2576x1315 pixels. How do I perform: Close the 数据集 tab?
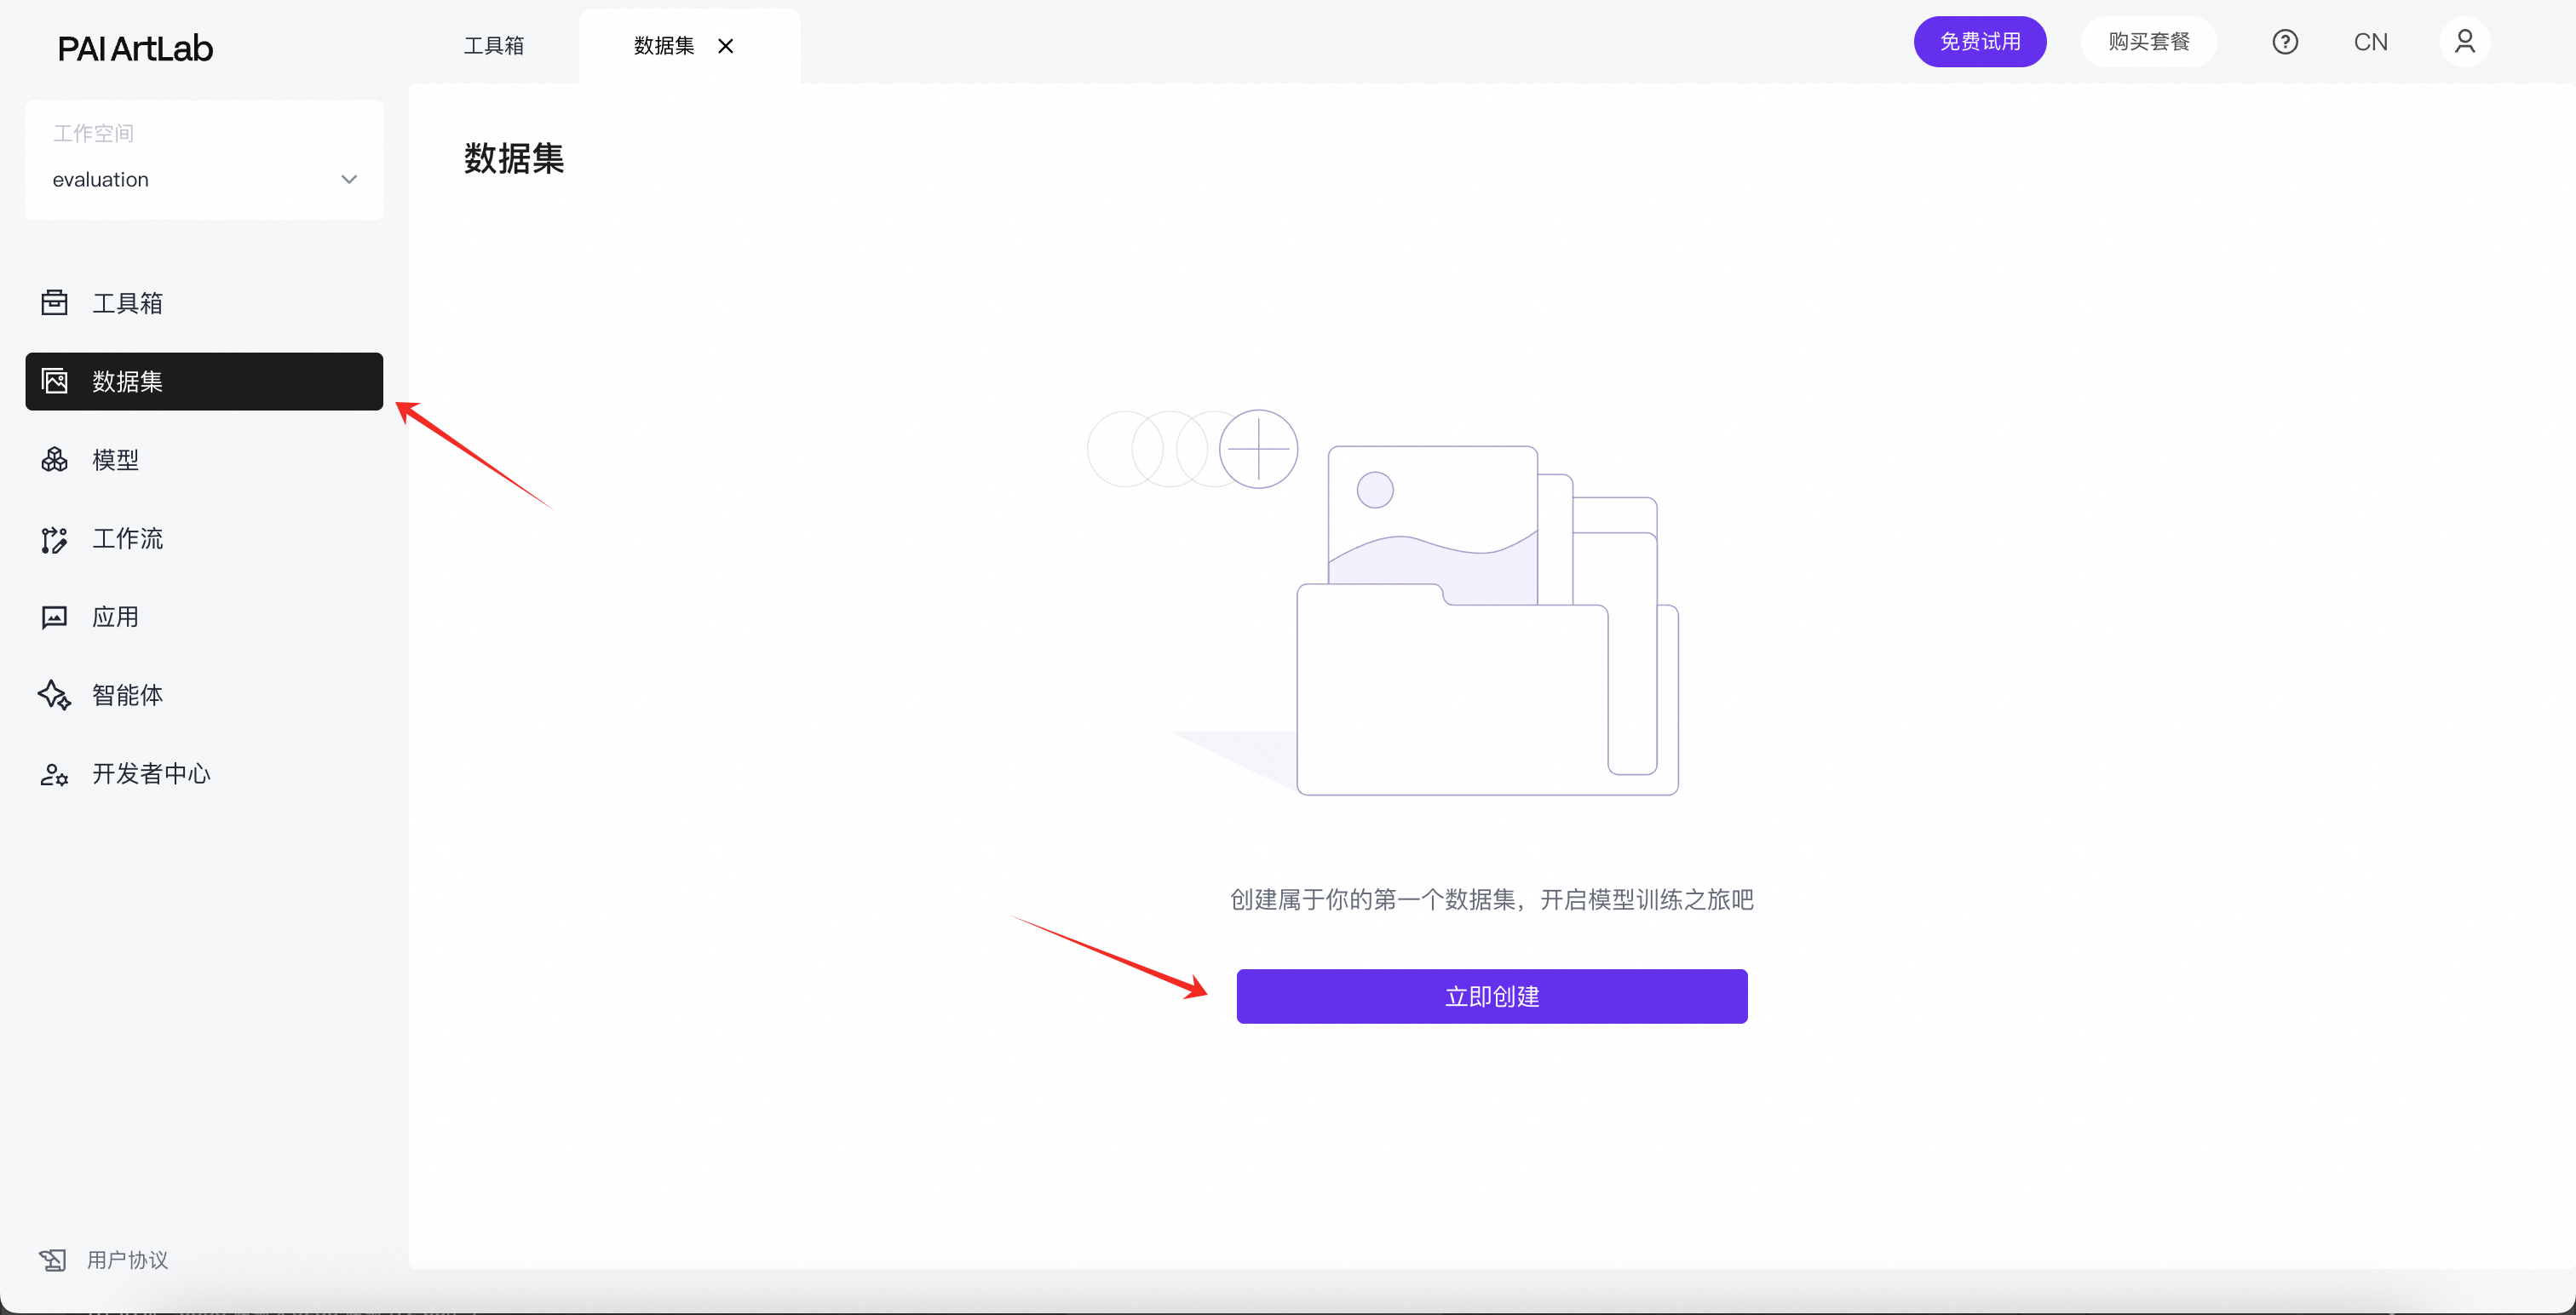[x=726, y=46]
